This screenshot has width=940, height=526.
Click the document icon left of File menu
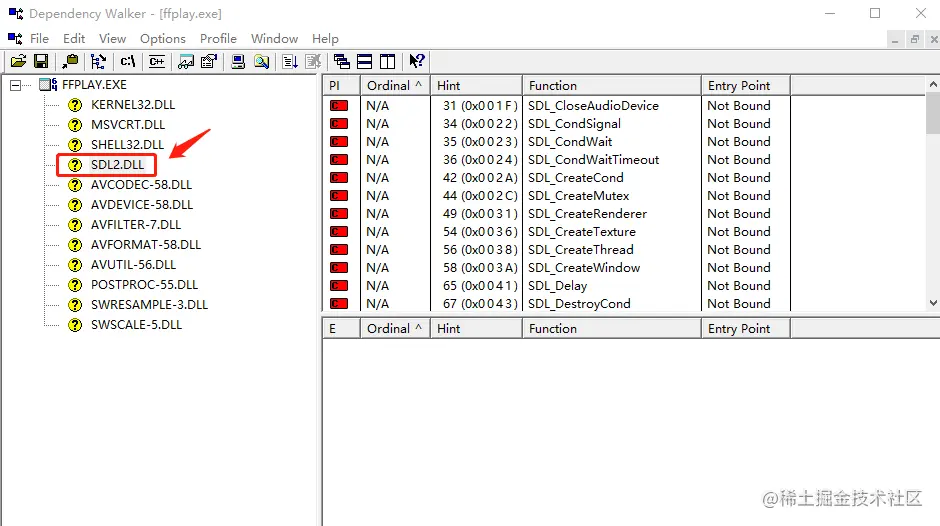[15, 38]
